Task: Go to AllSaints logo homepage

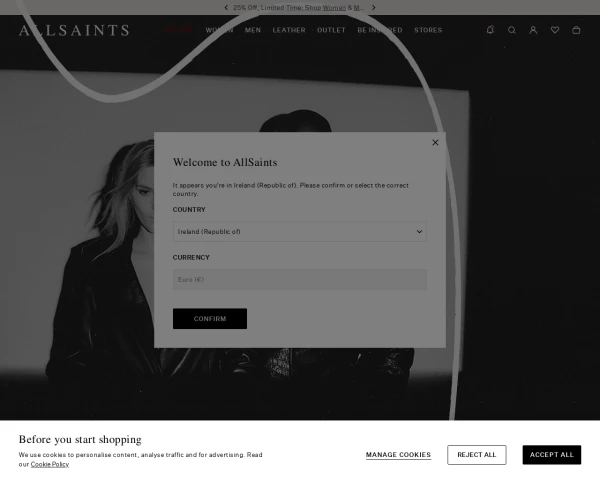Action: coord(74,30)
